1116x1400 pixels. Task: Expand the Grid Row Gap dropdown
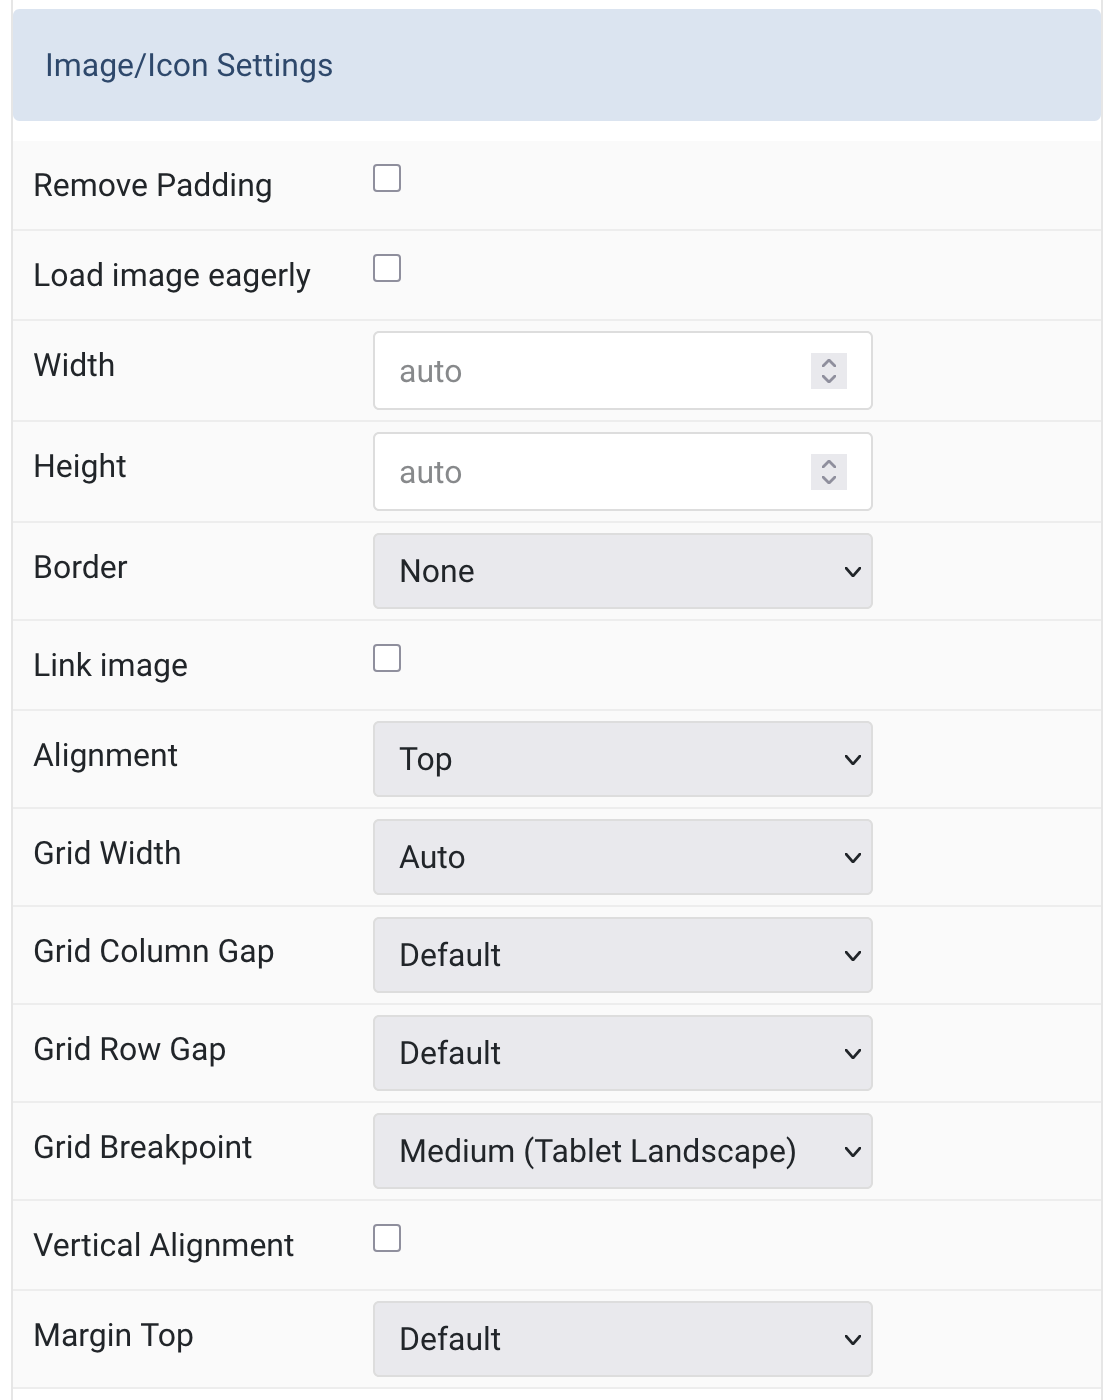point(622,1053)
